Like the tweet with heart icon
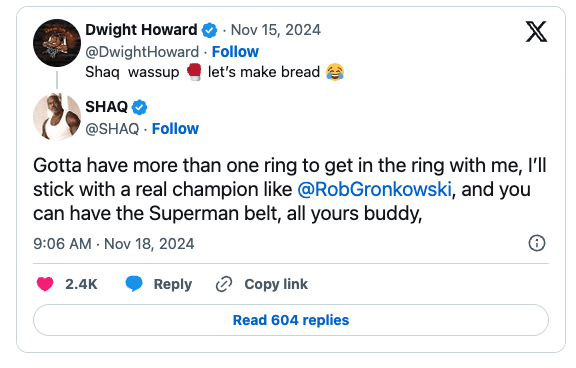 click(45, 284)
